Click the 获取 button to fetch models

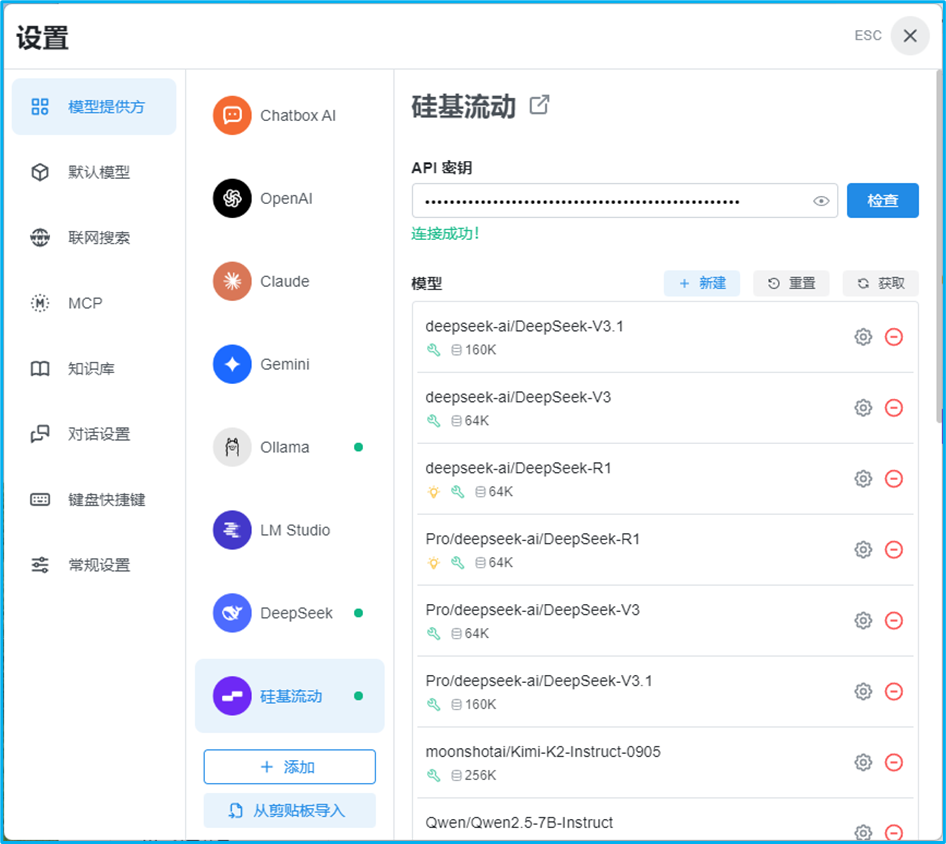[880, 283]
